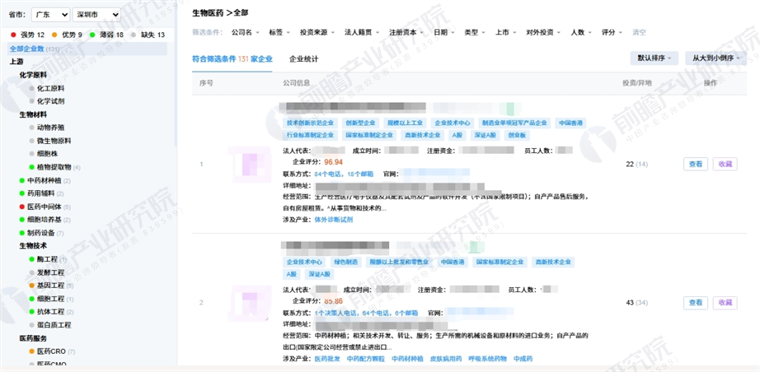Open 体外诊断试剂 industry link
The width and height of the screenshot is (760, 372).
click(x=333, y=220)
